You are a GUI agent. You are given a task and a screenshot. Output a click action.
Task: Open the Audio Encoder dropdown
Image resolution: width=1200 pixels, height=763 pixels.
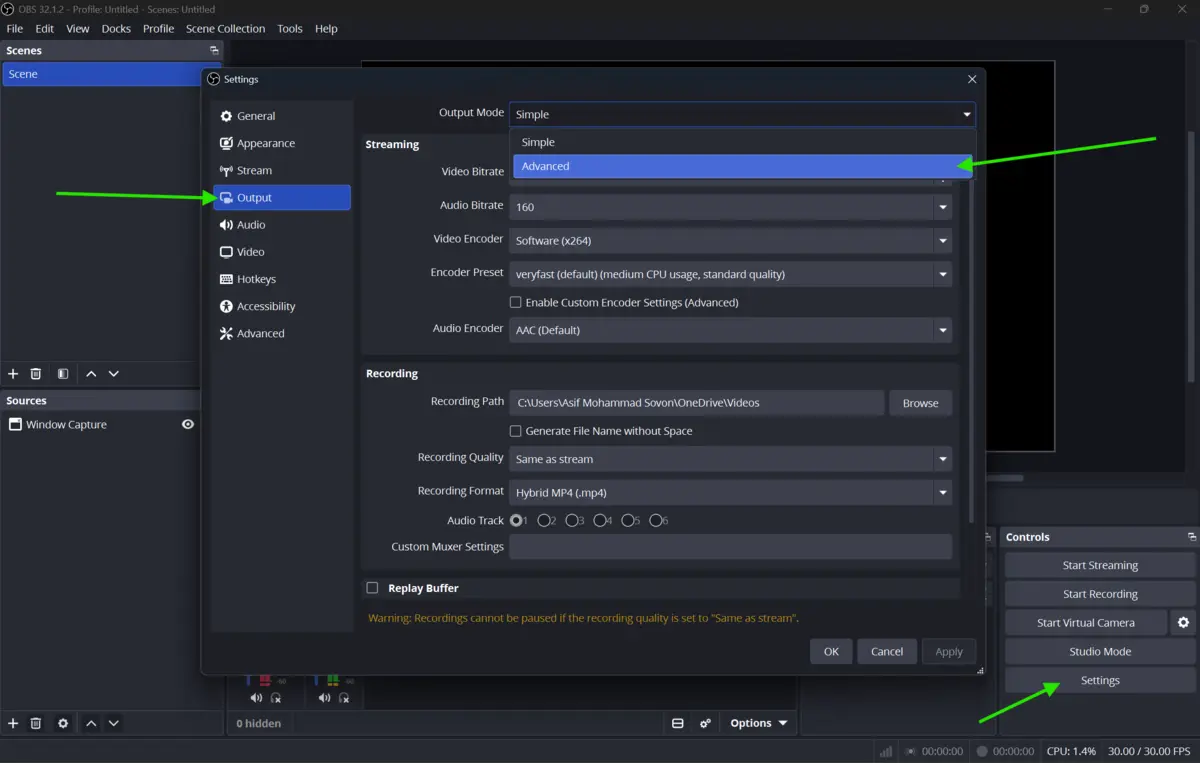[x=730, y=330]
